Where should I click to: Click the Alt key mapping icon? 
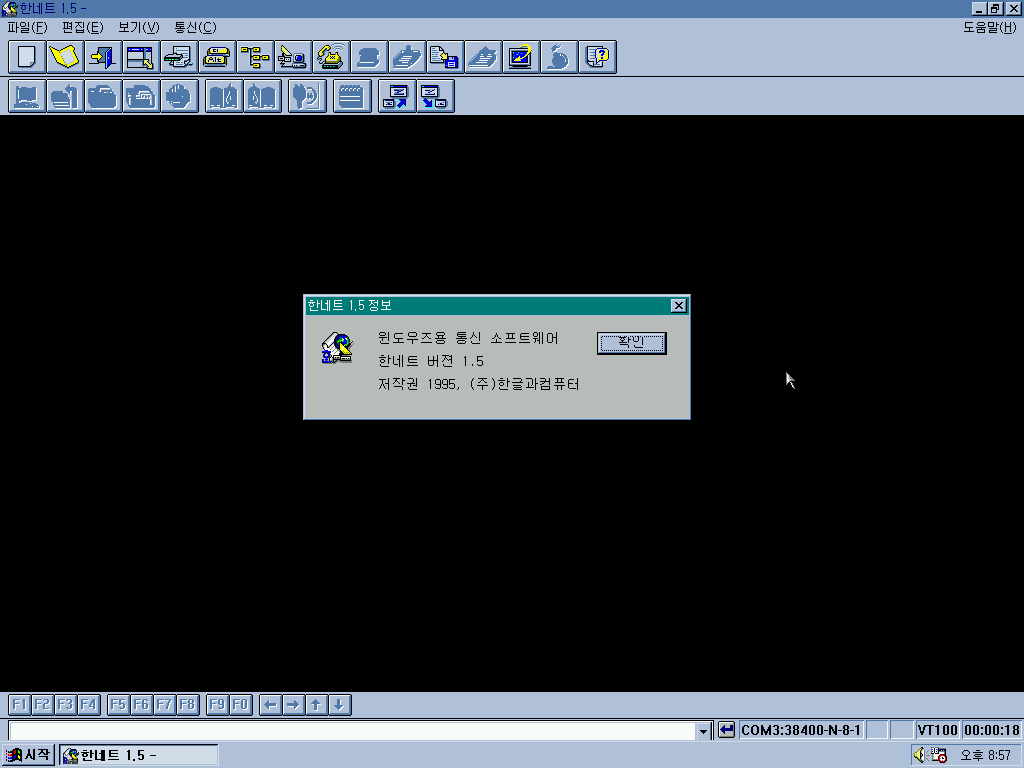click(217, 57)
